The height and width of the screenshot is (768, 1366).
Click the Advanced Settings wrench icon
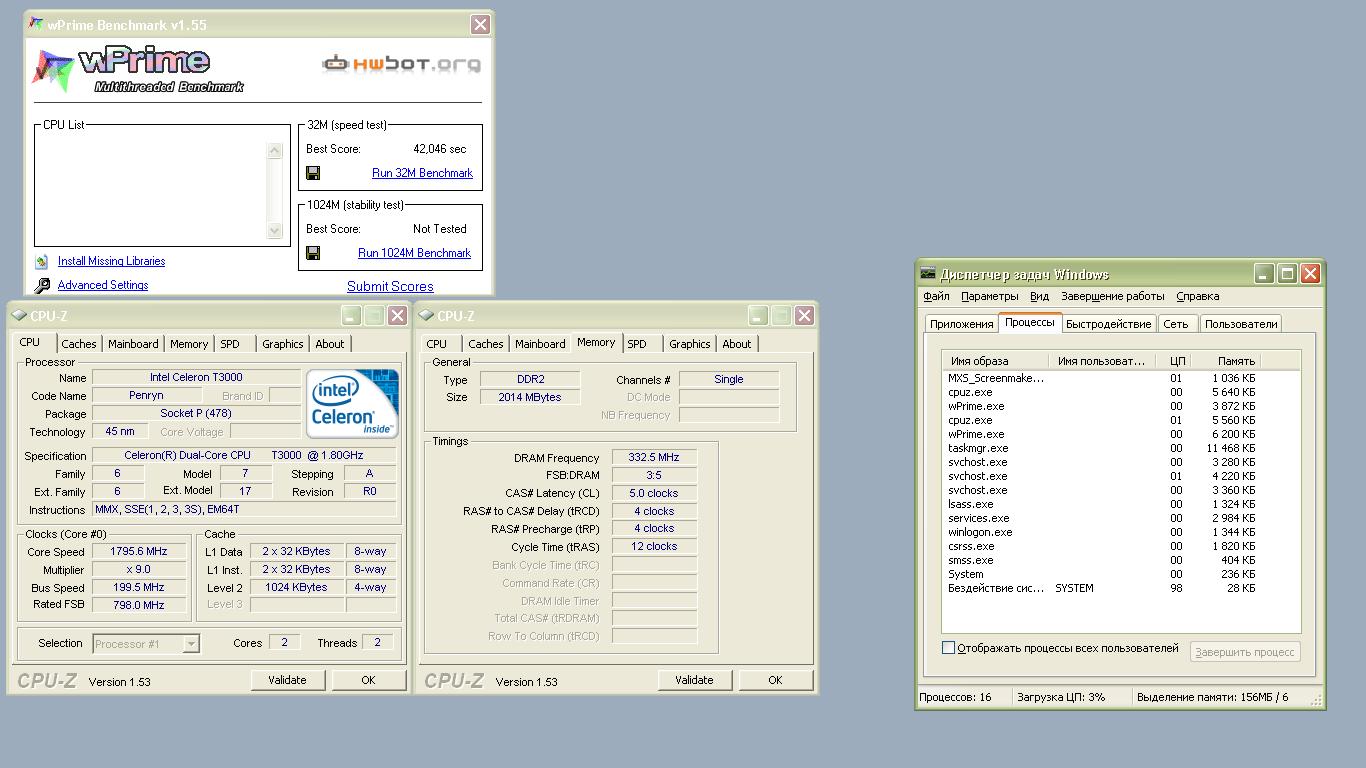point(41,286)
